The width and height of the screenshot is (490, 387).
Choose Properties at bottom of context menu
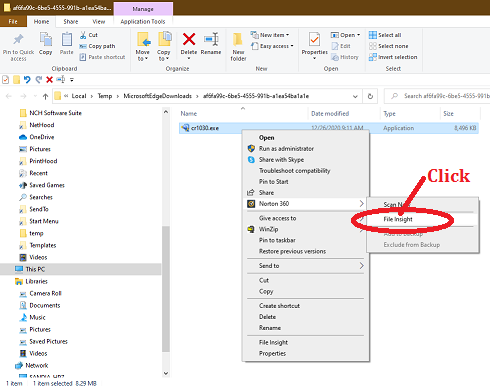click(272, 353)
